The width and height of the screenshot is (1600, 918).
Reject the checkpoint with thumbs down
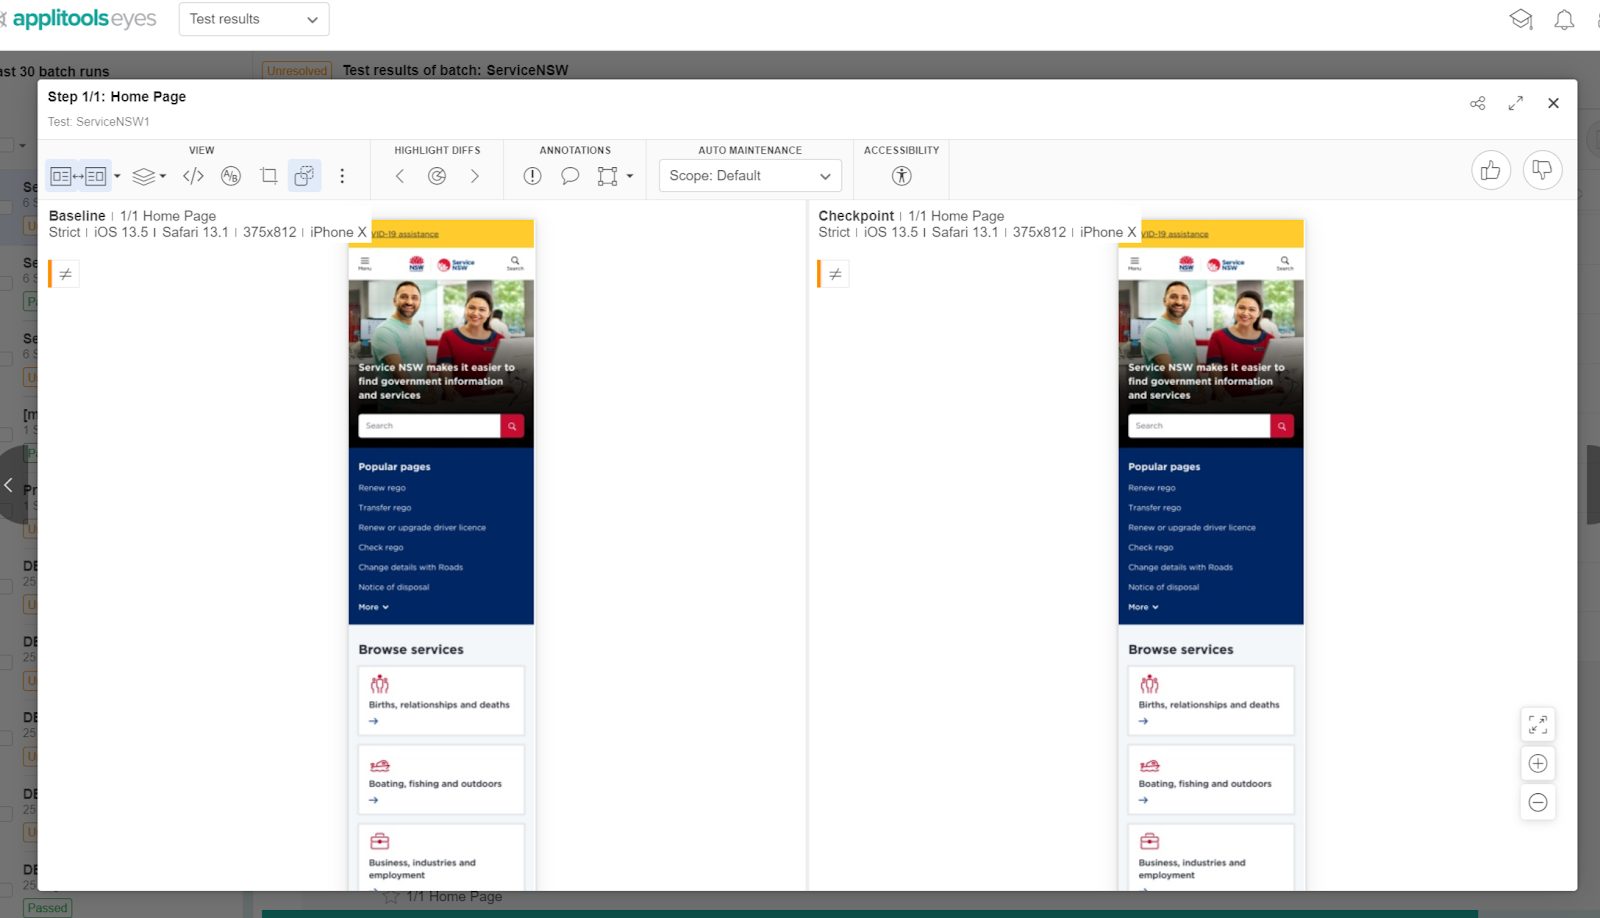[1542, 170]
